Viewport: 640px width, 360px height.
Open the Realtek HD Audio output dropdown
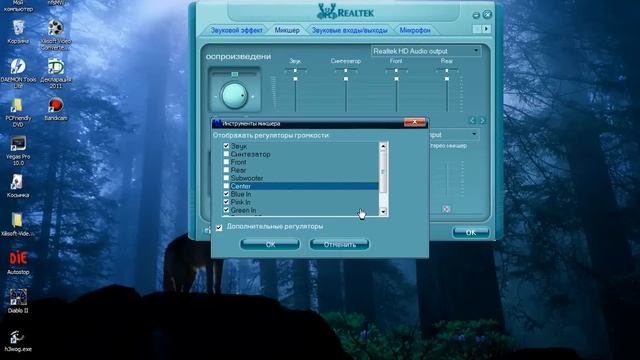coord(426,51)
